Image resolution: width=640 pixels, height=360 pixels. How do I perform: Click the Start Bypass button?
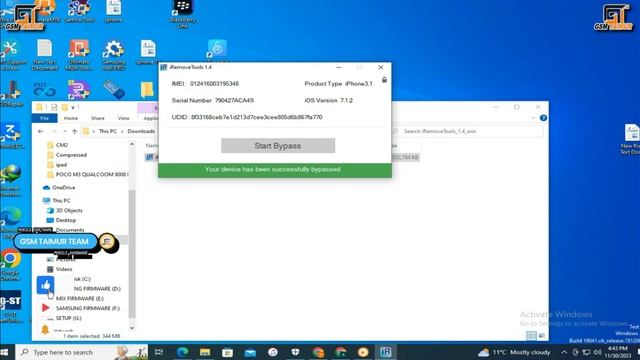pyautogui.click(x=278, y=146)
